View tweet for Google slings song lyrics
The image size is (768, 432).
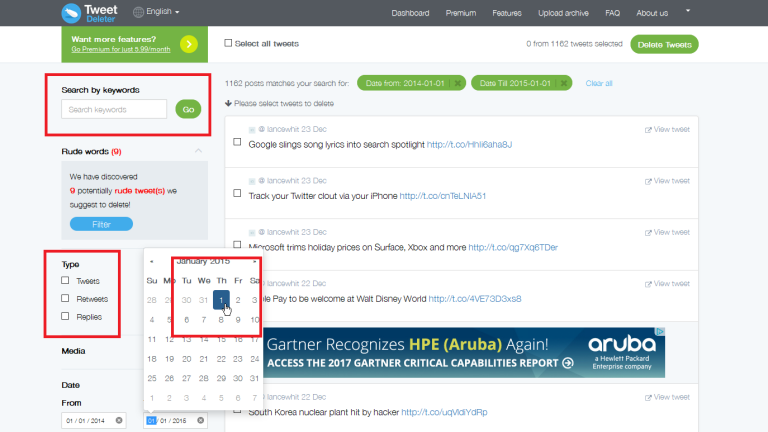(667, 129)
